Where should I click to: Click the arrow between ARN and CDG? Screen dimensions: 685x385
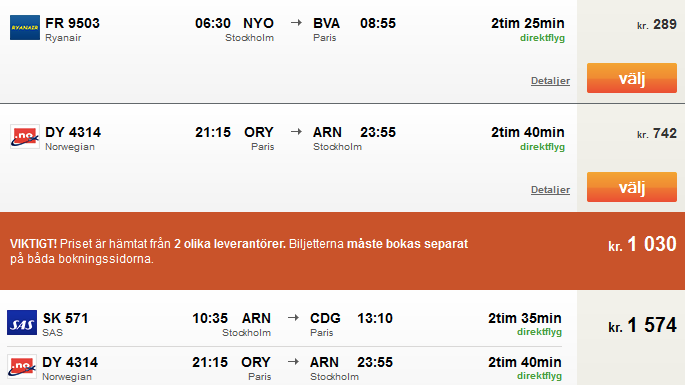coord(293,318)
